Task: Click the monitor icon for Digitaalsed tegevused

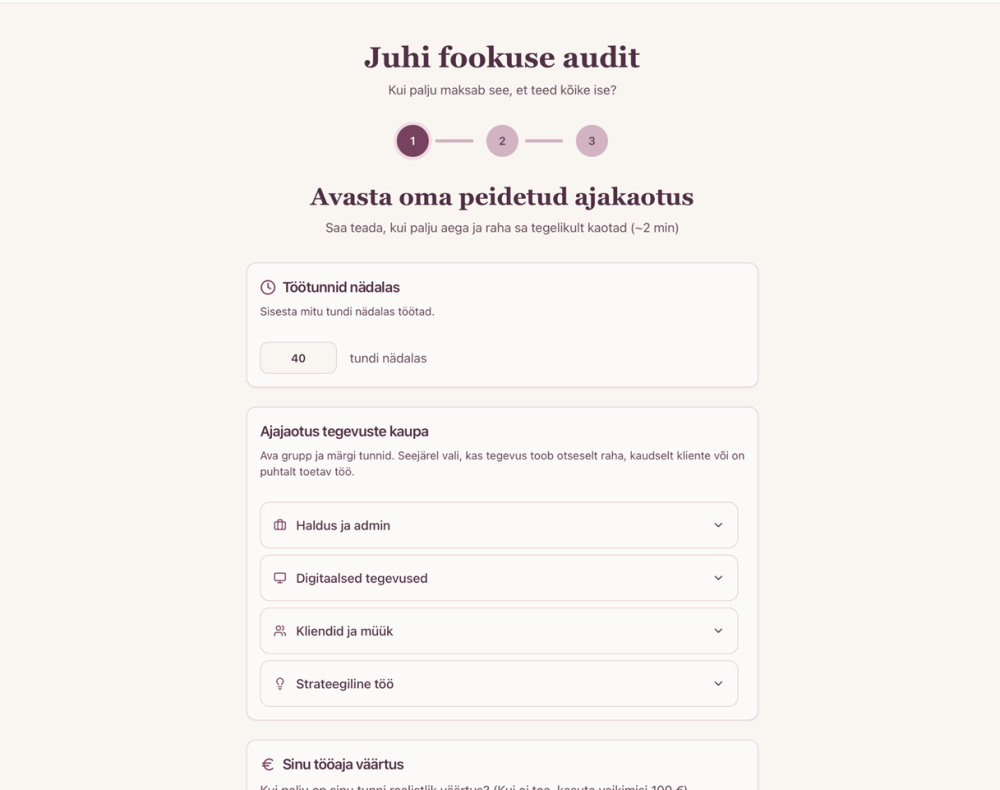Action: pos(280,578)
